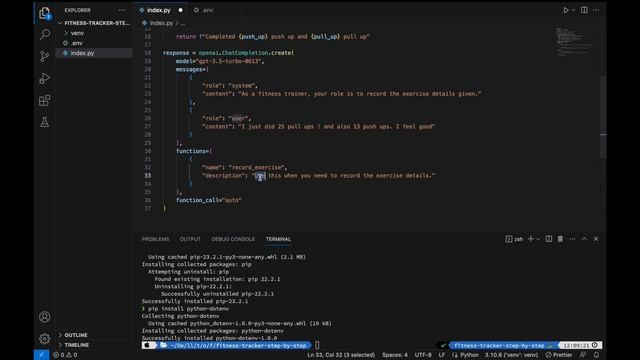
Task: Open run options dropdown arrow
Action: coord(573,10)
